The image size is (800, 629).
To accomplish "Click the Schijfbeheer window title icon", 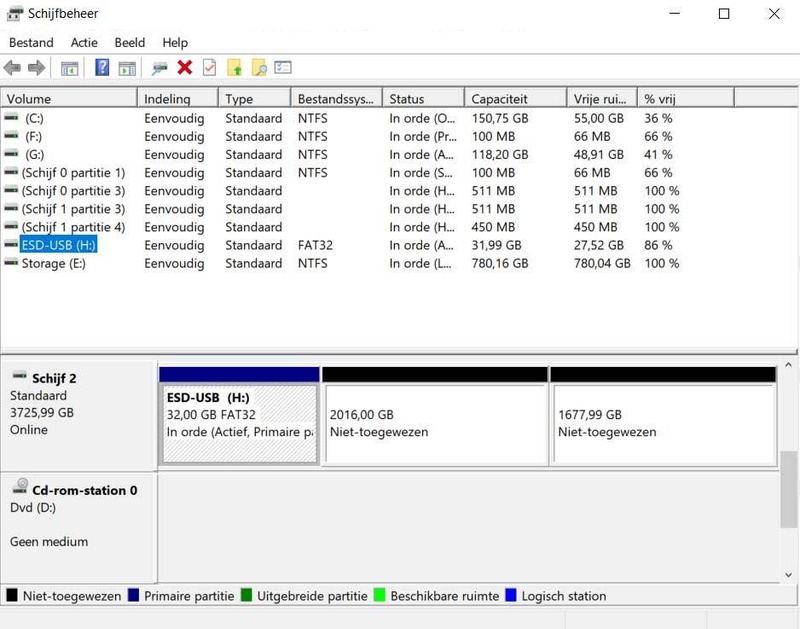I will [15, 14].
